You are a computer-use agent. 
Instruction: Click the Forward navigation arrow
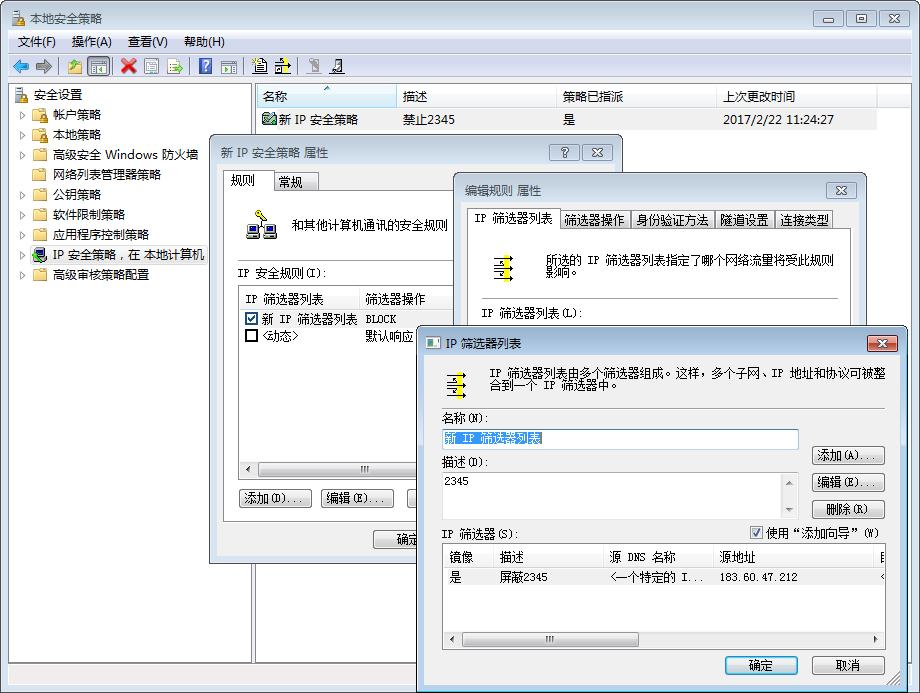[44, 66]
